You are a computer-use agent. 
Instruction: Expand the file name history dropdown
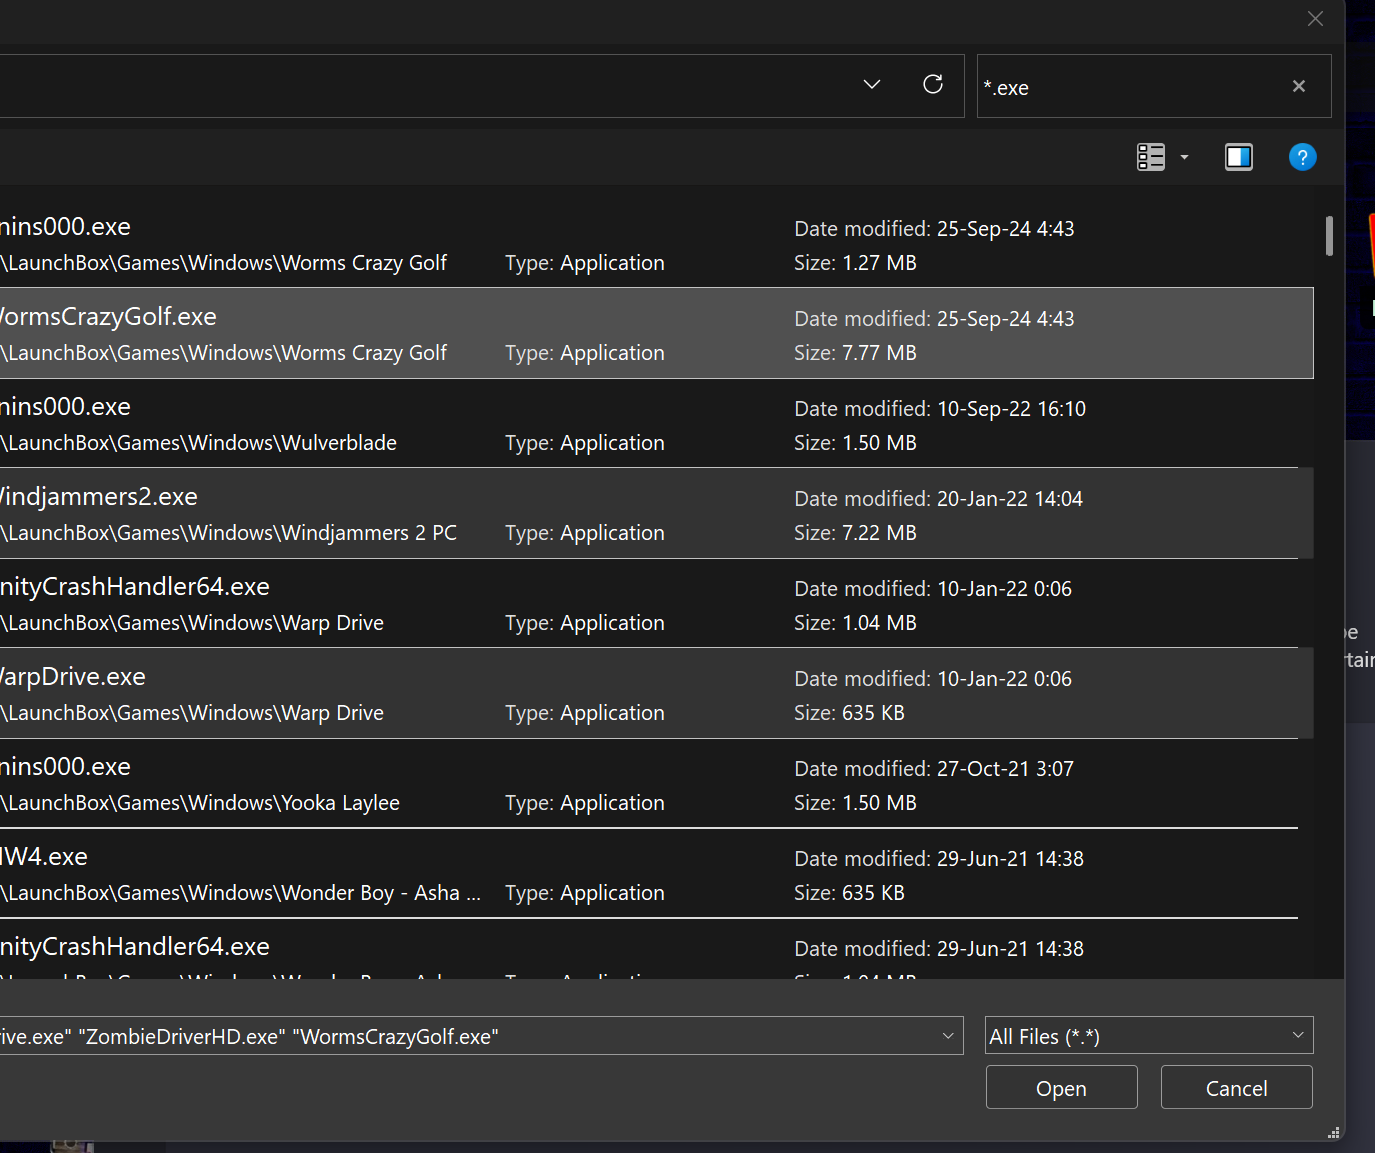click(948, 1036)
